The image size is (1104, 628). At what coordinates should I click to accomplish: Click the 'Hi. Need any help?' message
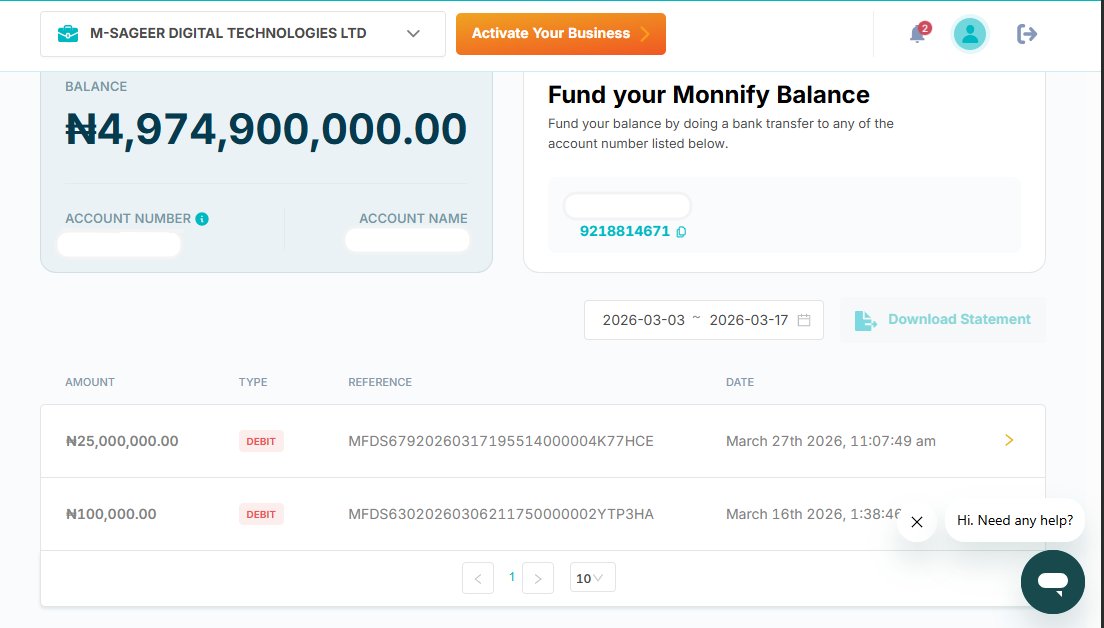point(1015,520)
